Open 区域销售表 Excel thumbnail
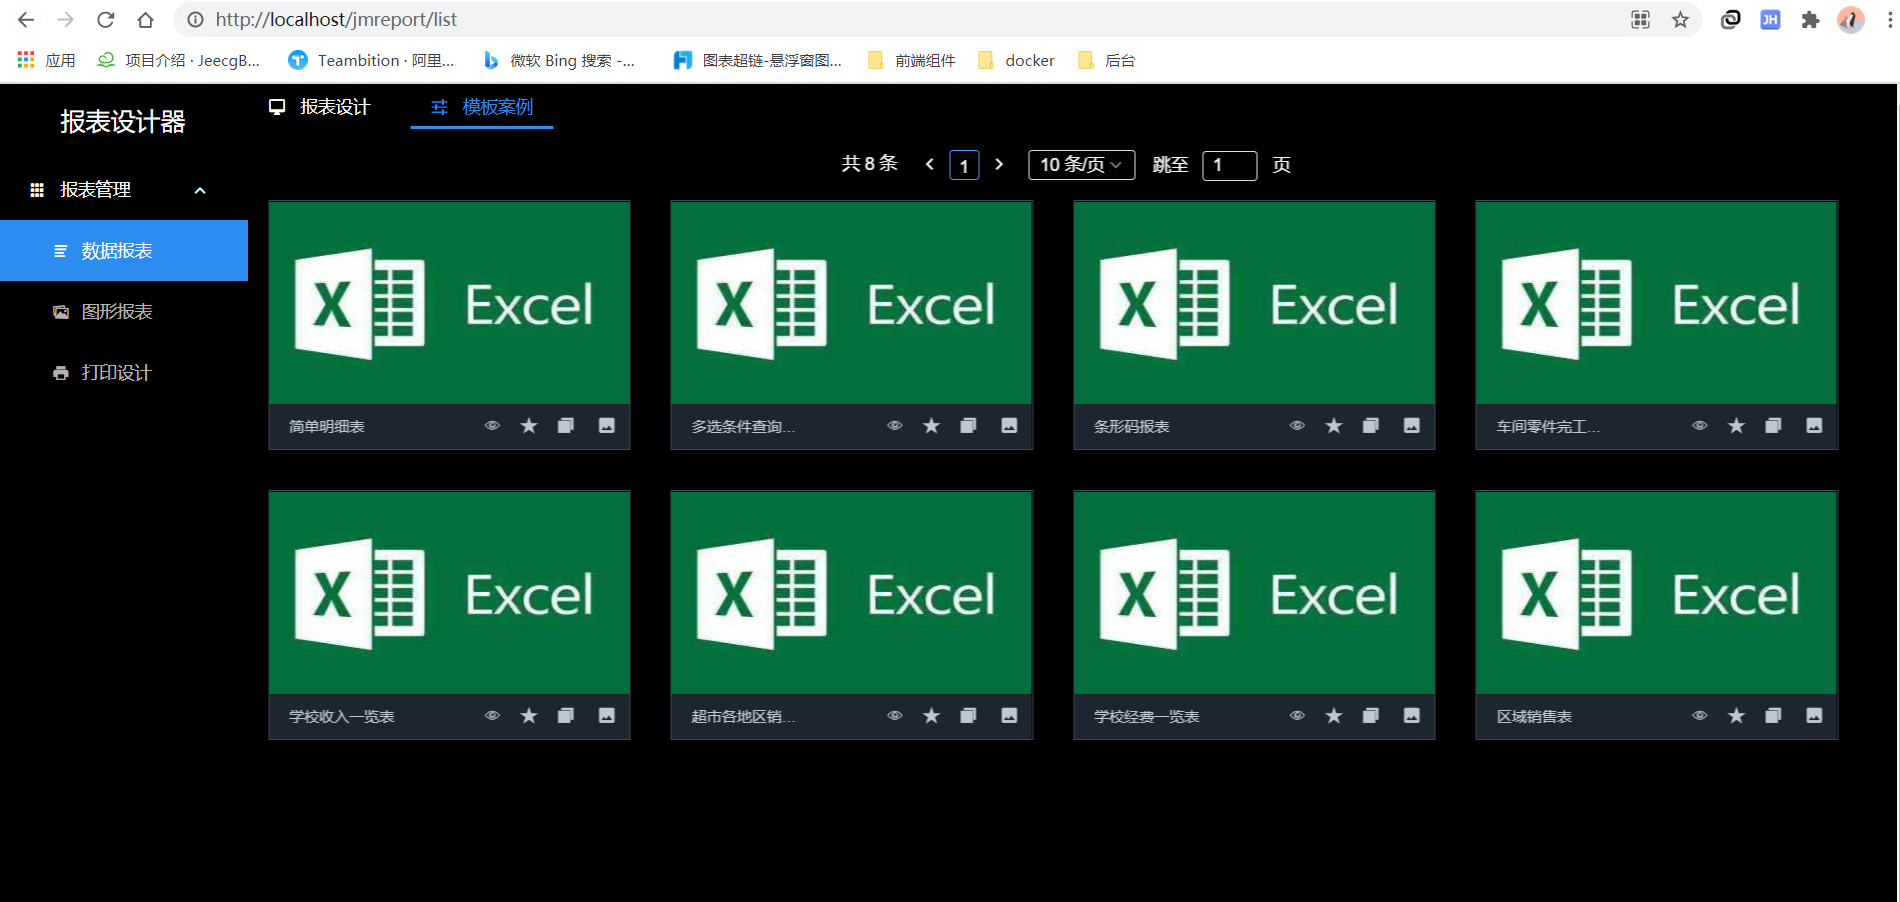The height and width of the screenshot is (902, 1900). click(x=1656, y=593)
